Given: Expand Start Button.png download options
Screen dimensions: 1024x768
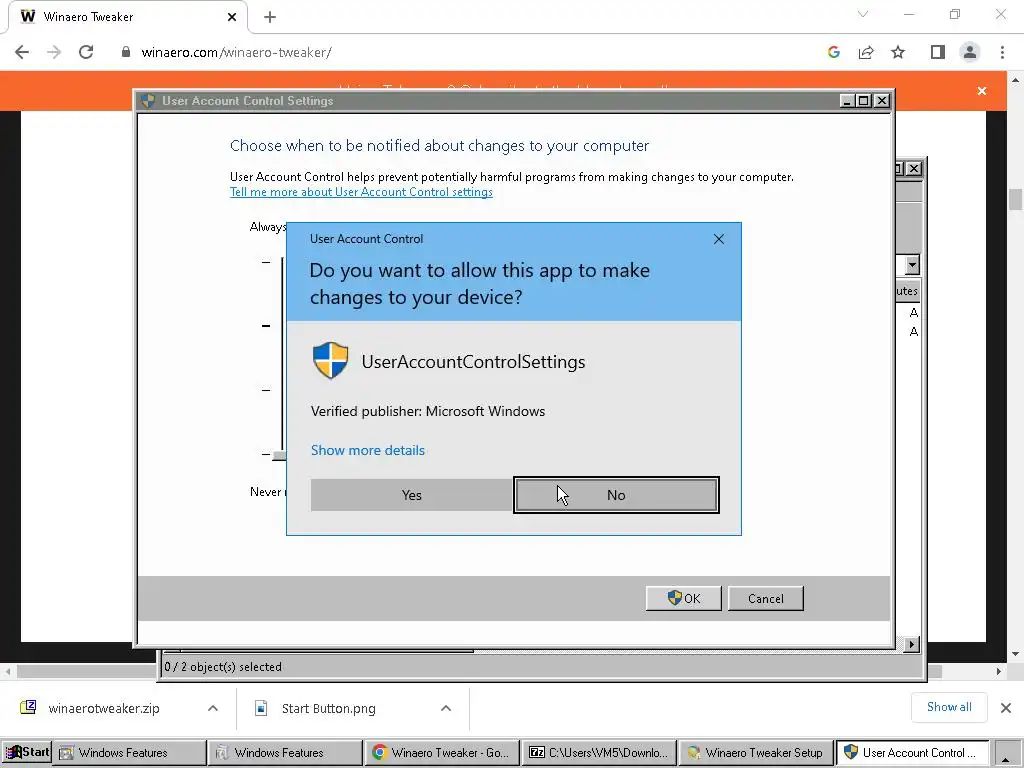Looking at the screenshot, I should click(x=446, y=708).
